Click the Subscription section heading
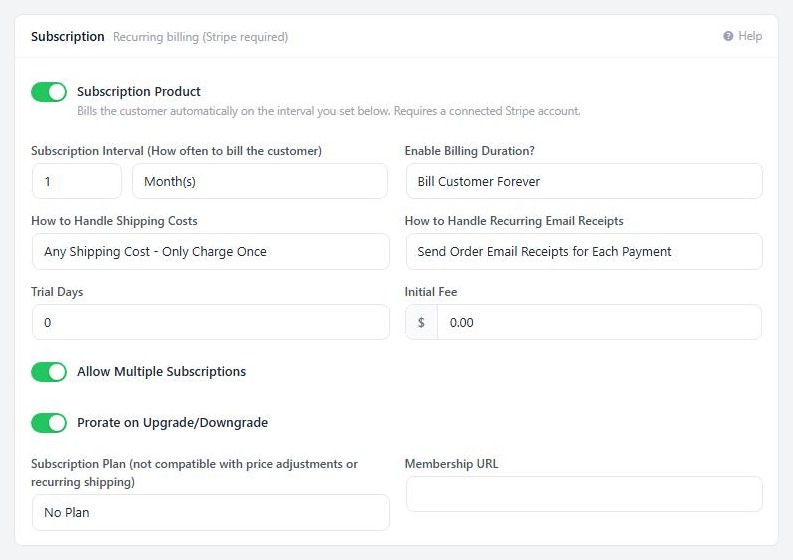 coord(68,36)
